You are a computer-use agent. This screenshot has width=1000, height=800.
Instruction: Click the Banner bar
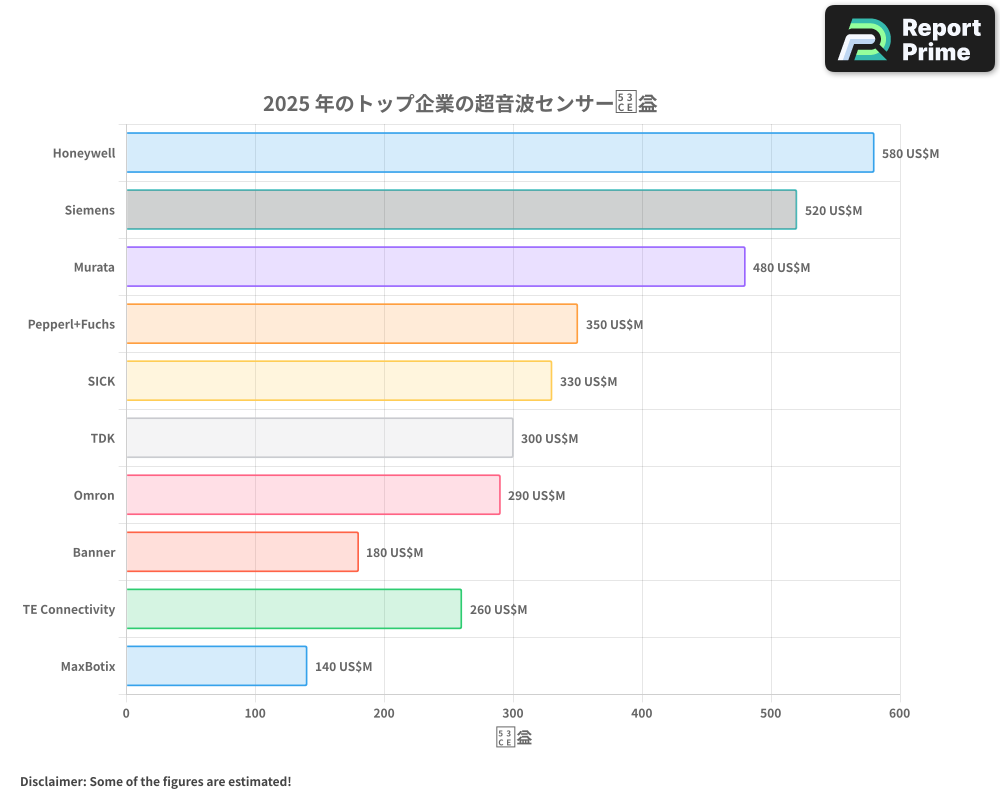(240, 552)
